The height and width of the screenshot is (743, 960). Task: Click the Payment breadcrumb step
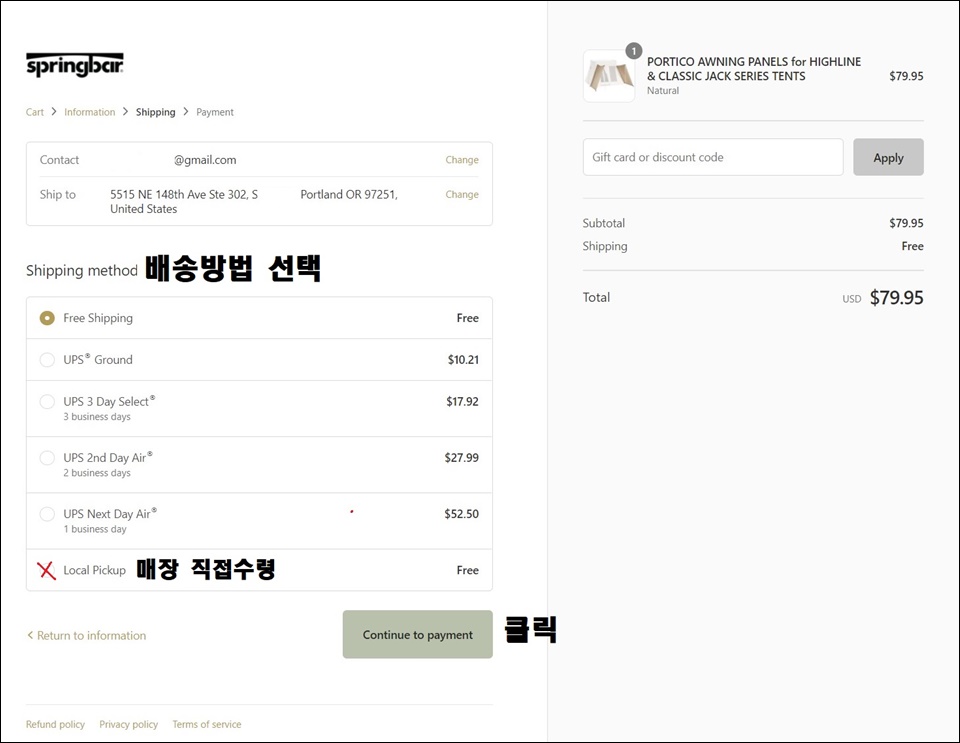pyautogui.click(x=215, y=112)
